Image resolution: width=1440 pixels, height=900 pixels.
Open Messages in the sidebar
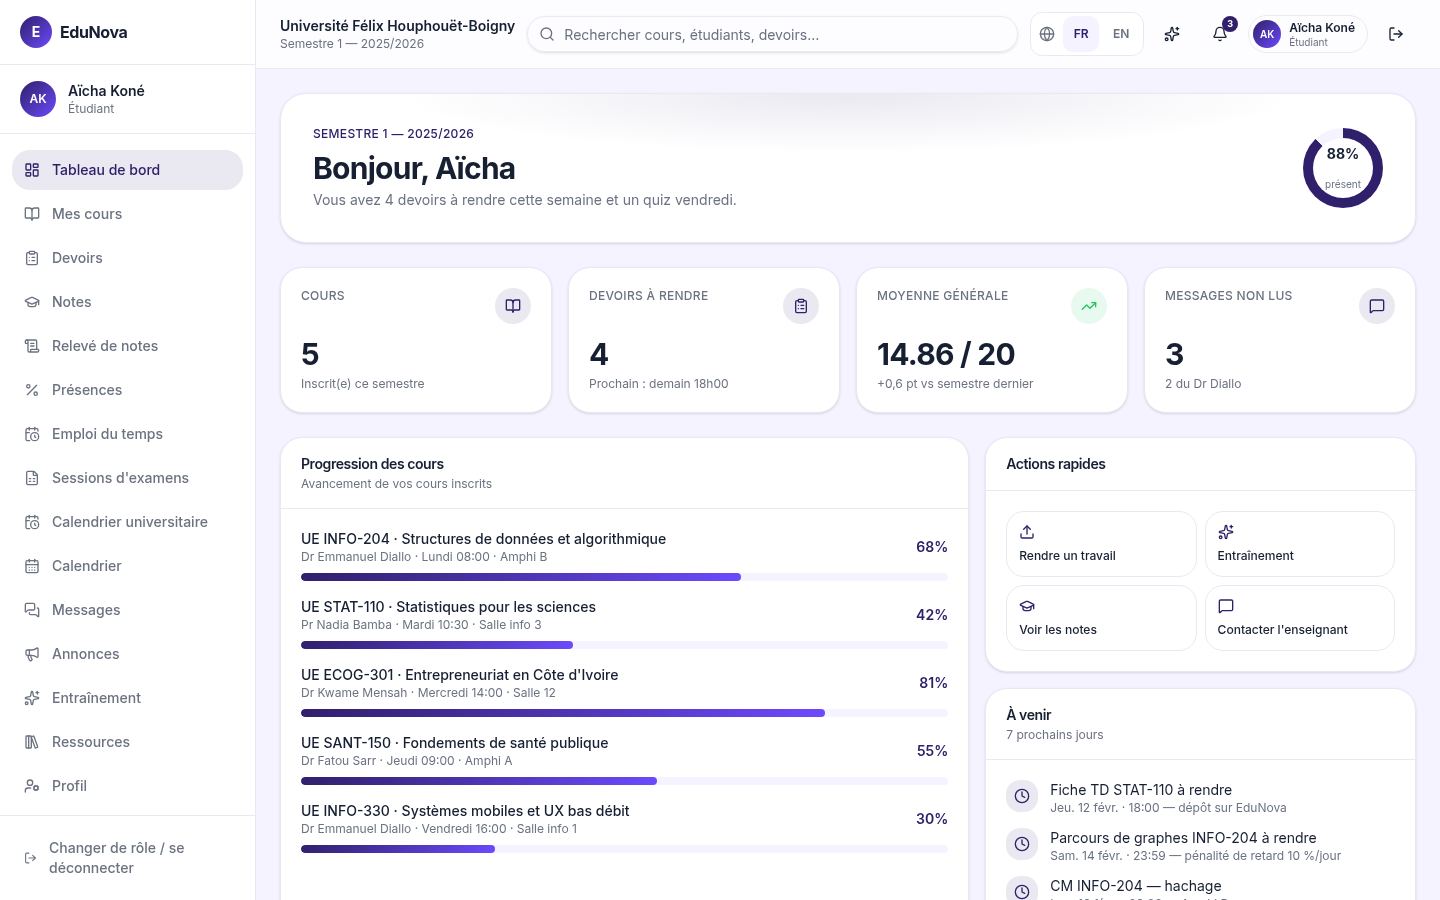coord(127,610)
